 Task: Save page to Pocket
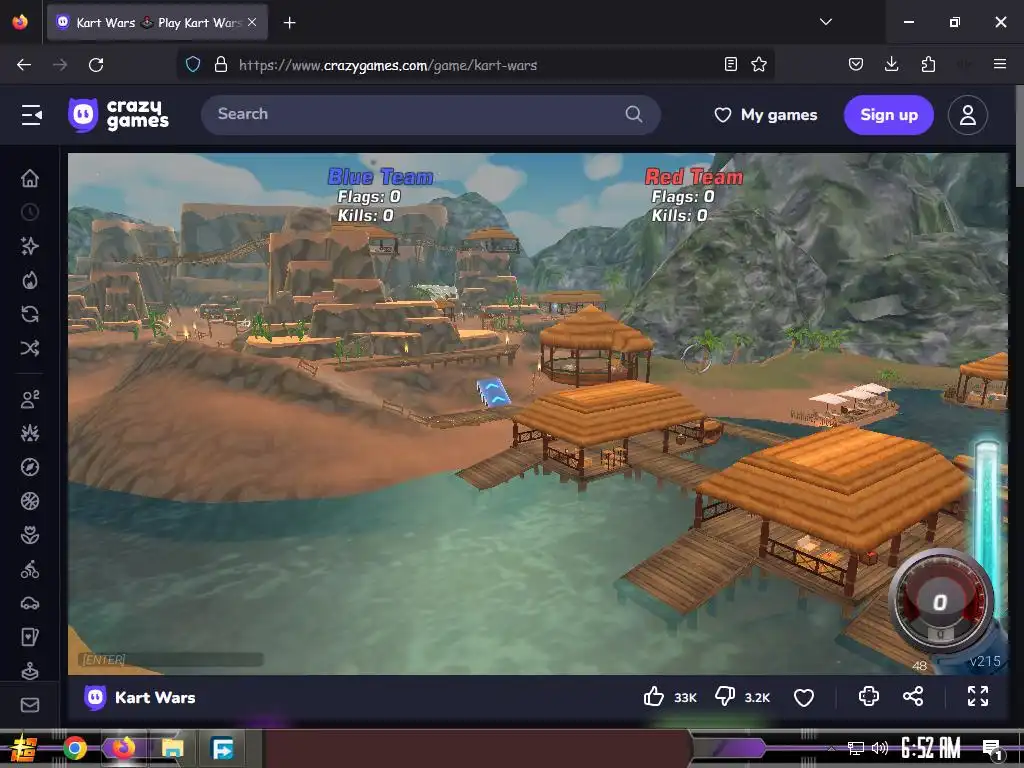[856, 64]
